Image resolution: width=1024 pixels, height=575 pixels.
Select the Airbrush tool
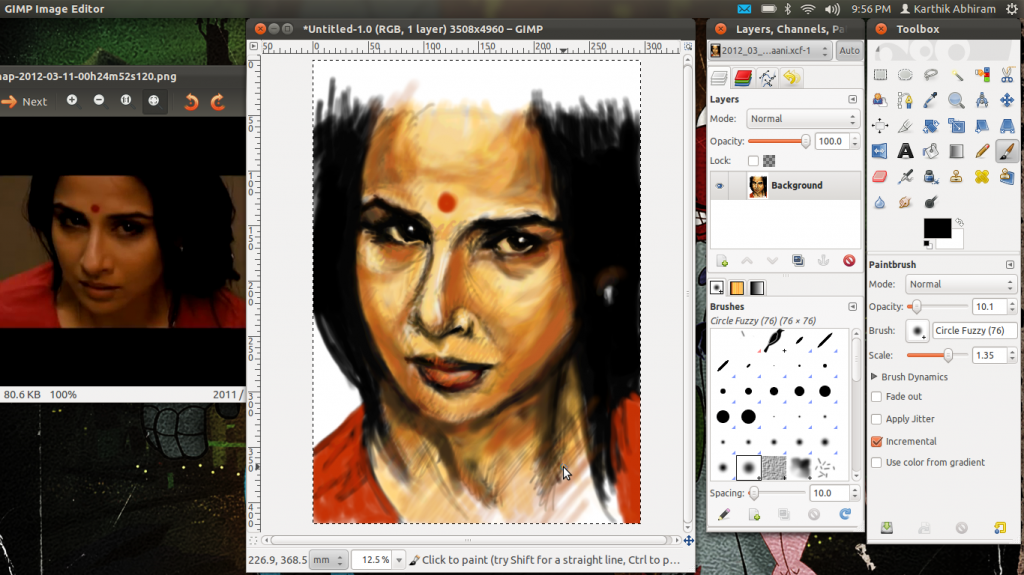[x=905, y=177]
